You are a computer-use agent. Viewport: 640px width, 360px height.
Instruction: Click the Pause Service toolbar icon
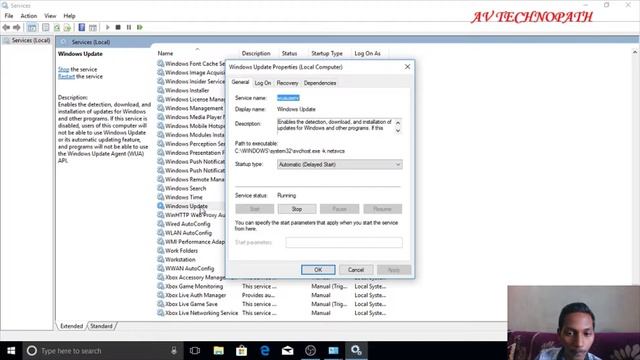coord(129,27)
